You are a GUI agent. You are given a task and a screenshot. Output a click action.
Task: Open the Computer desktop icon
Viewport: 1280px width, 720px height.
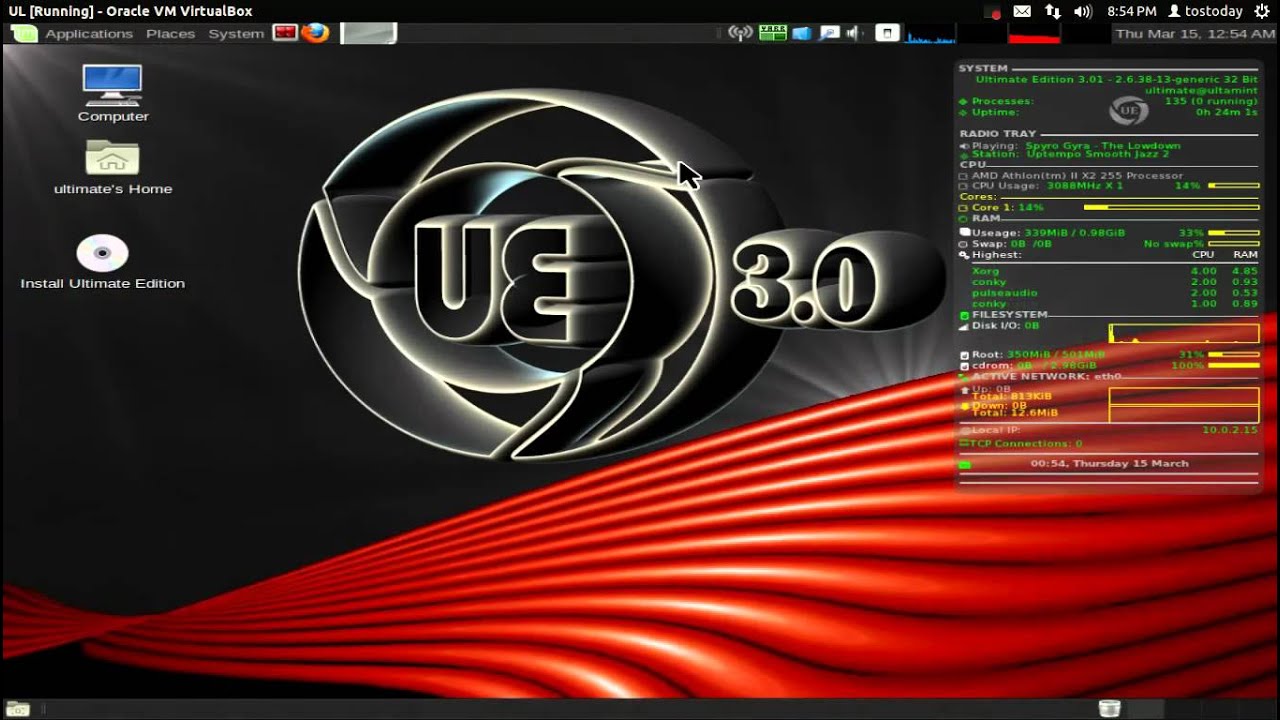click(113, 93)
